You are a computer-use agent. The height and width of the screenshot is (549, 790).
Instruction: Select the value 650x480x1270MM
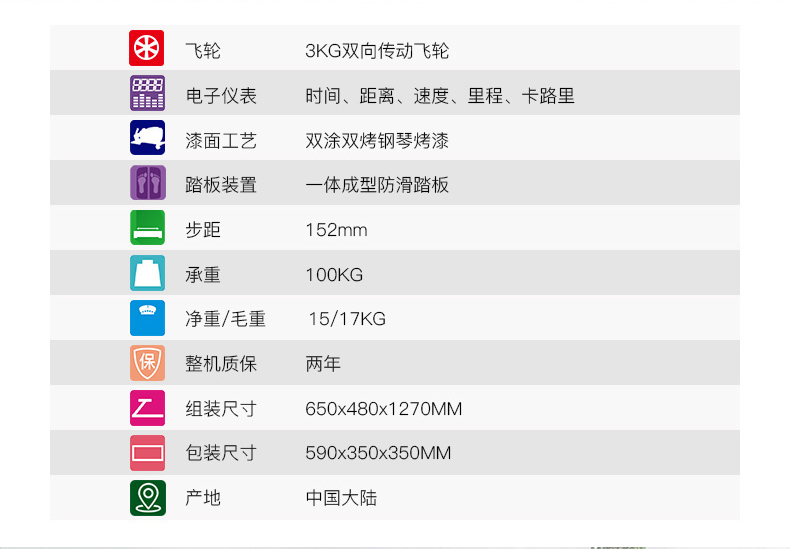[x=383, y=408]
